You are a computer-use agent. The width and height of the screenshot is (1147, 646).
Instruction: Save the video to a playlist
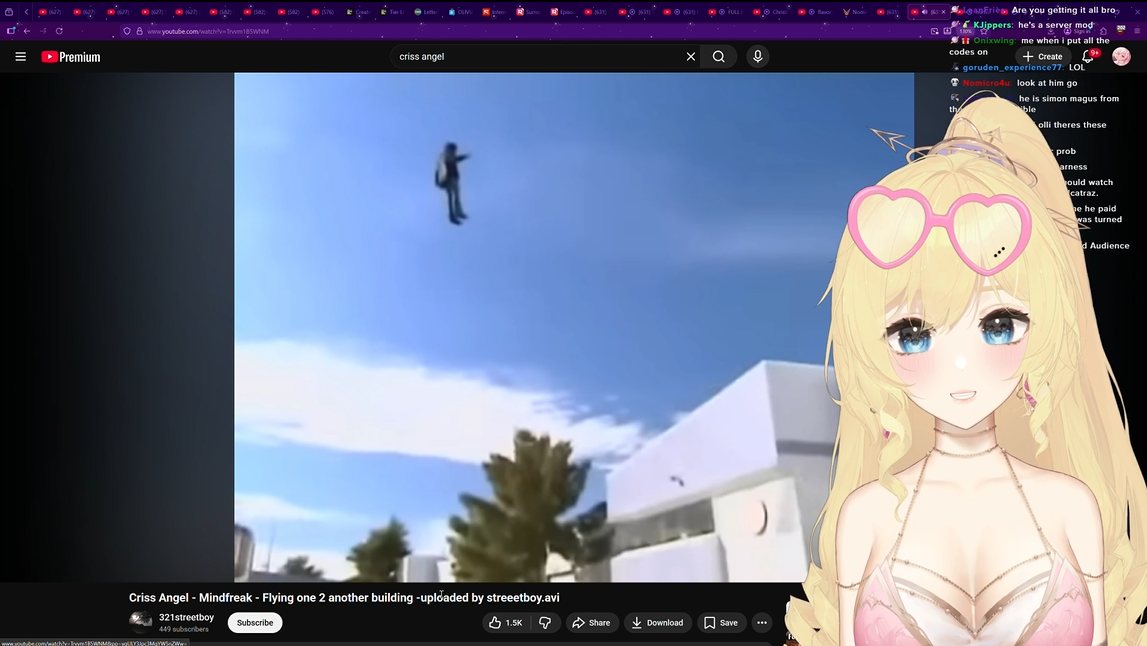(721, 623)
